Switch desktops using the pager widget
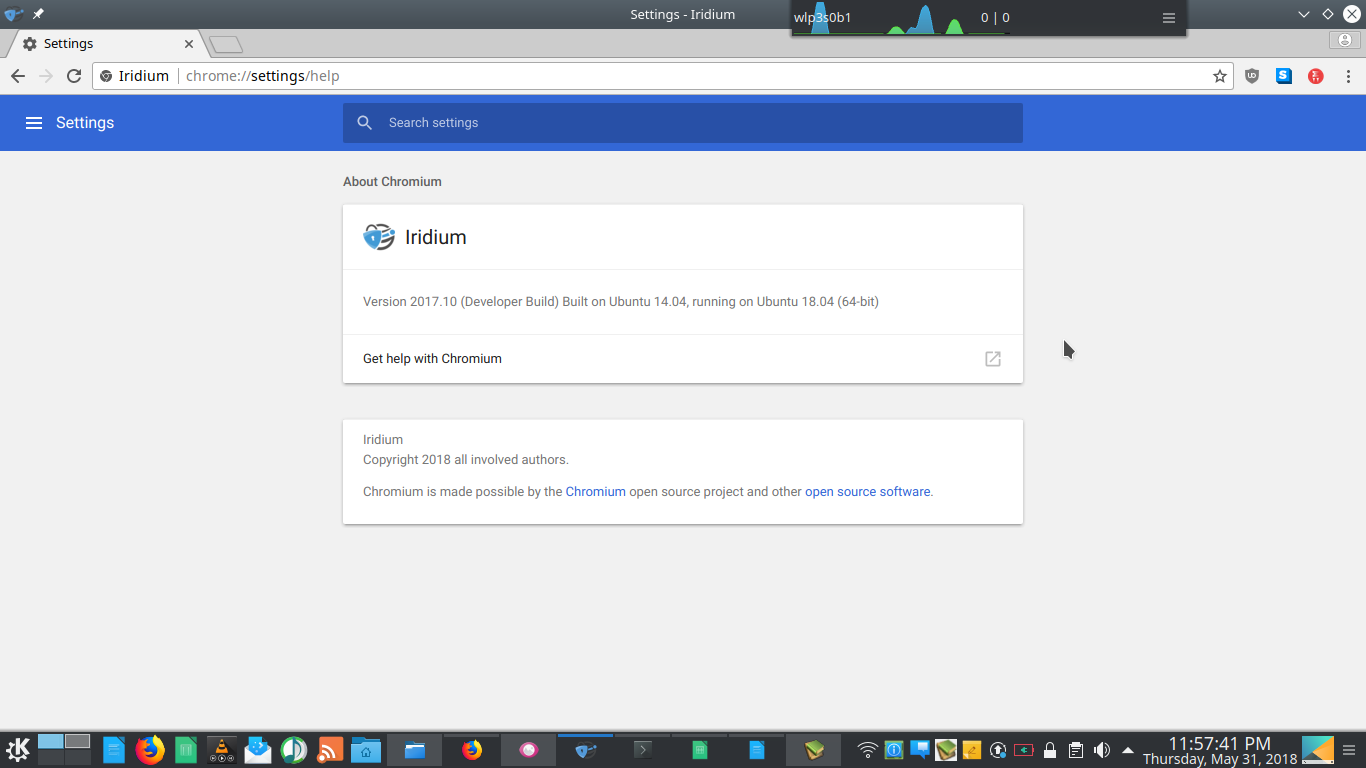Screen dimensions: 1366x768 click(x=64, y=750)
